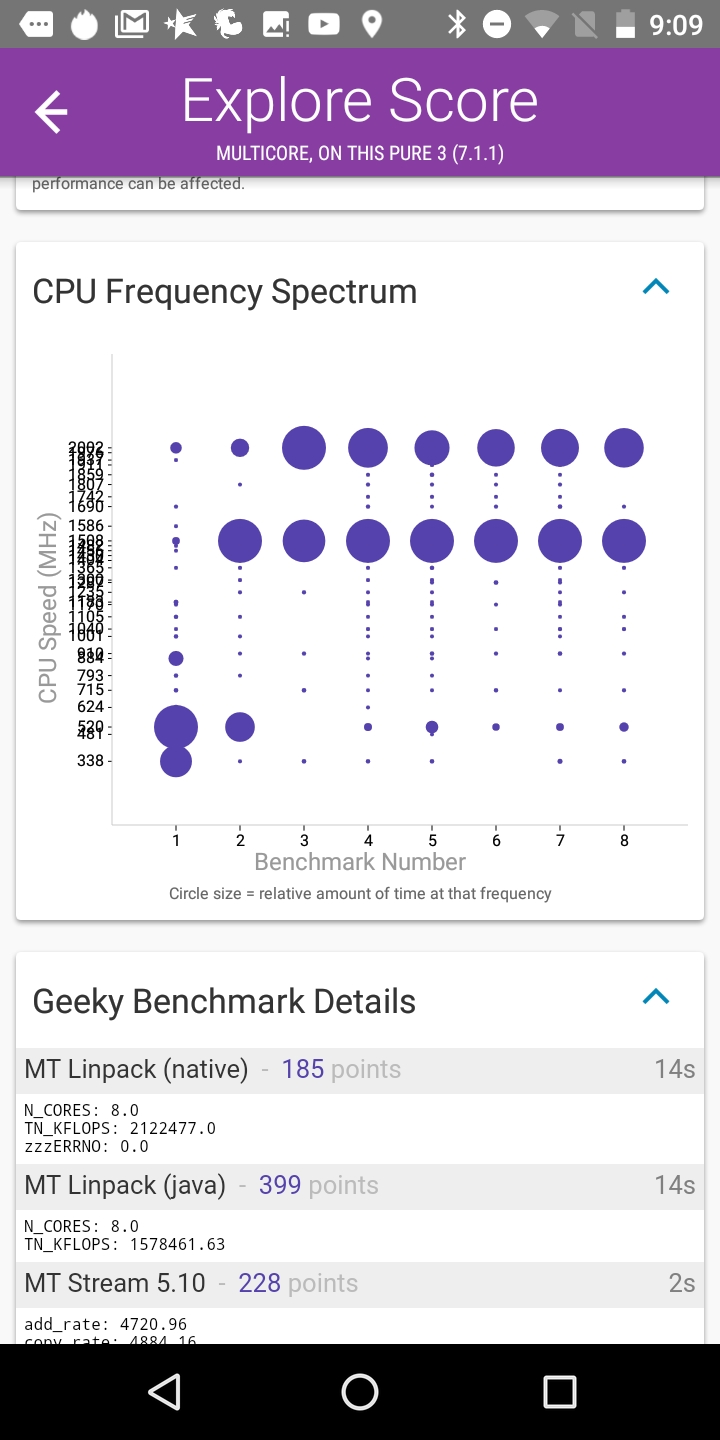
Task: Tap the Explore Score title text
Action: 360,102
